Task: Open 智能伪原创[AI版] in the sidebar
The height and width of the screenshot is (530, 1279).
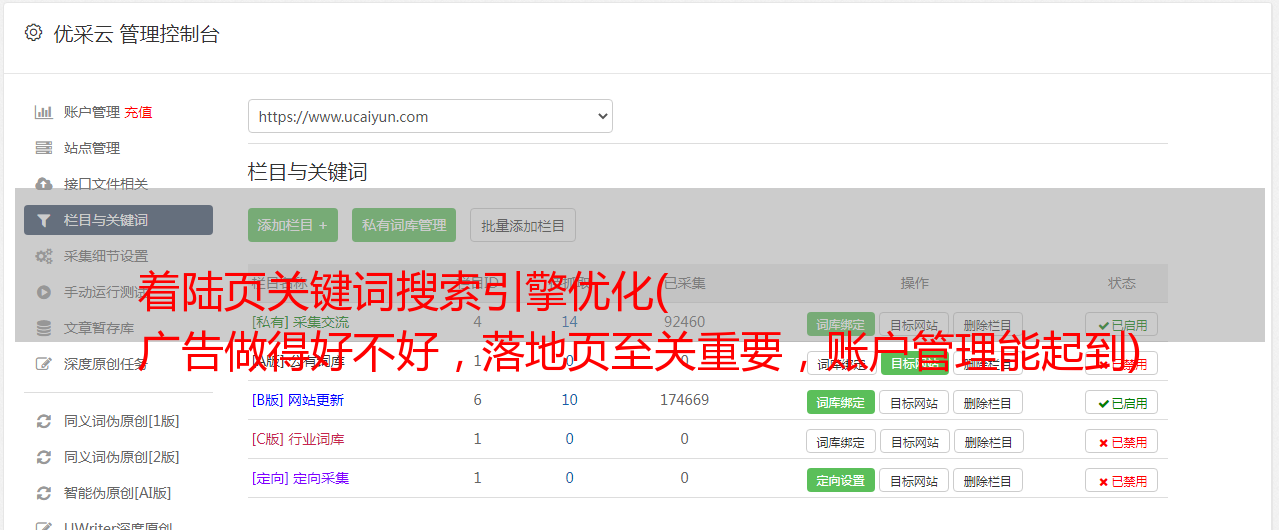Action: [118, 493]
